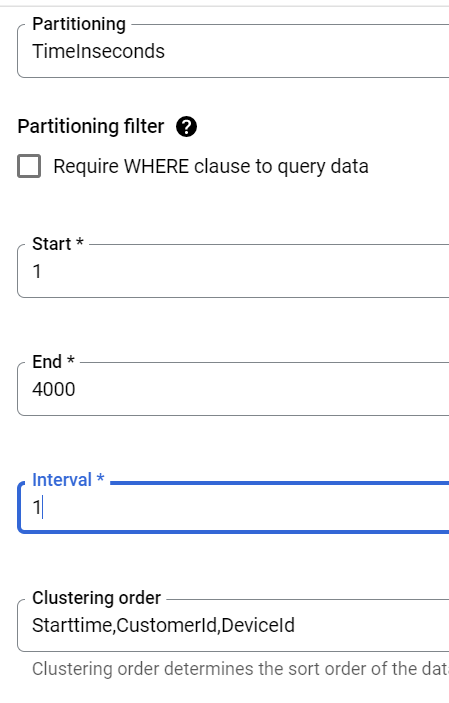Click the 'Partitioning filter' heading text

tap(91, 126)
